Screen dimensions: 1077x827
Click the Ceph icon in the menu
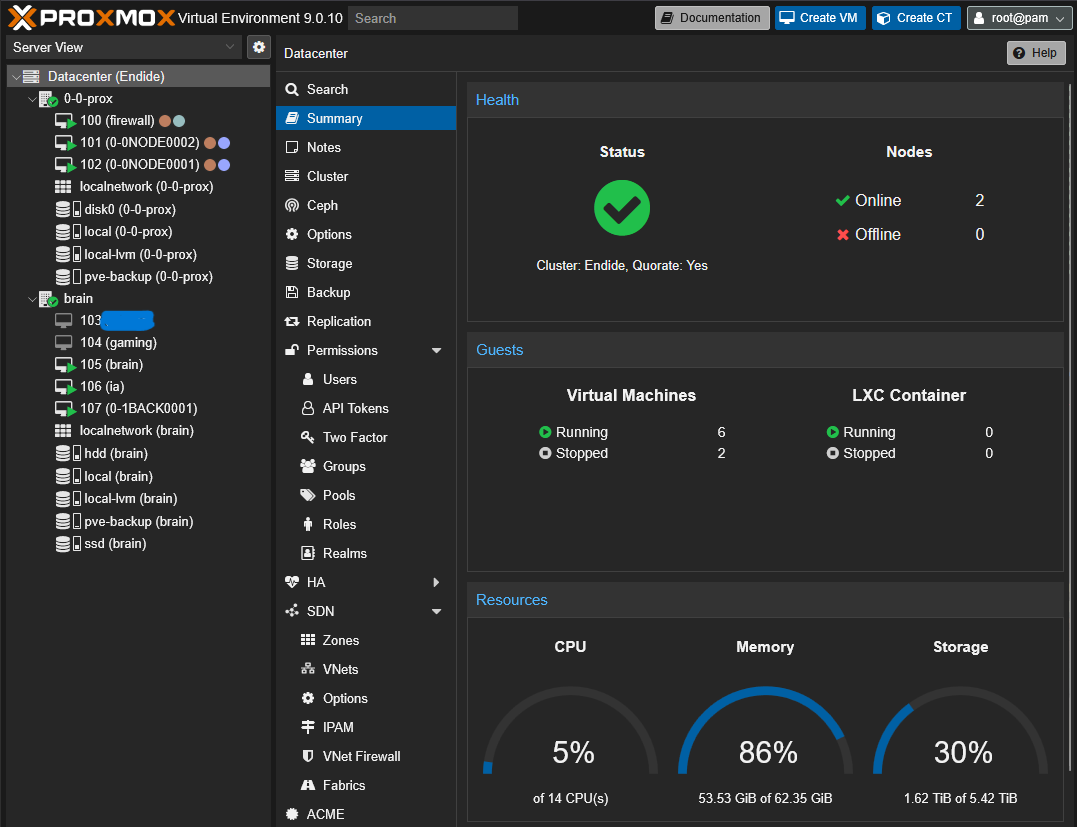point(292,205)
